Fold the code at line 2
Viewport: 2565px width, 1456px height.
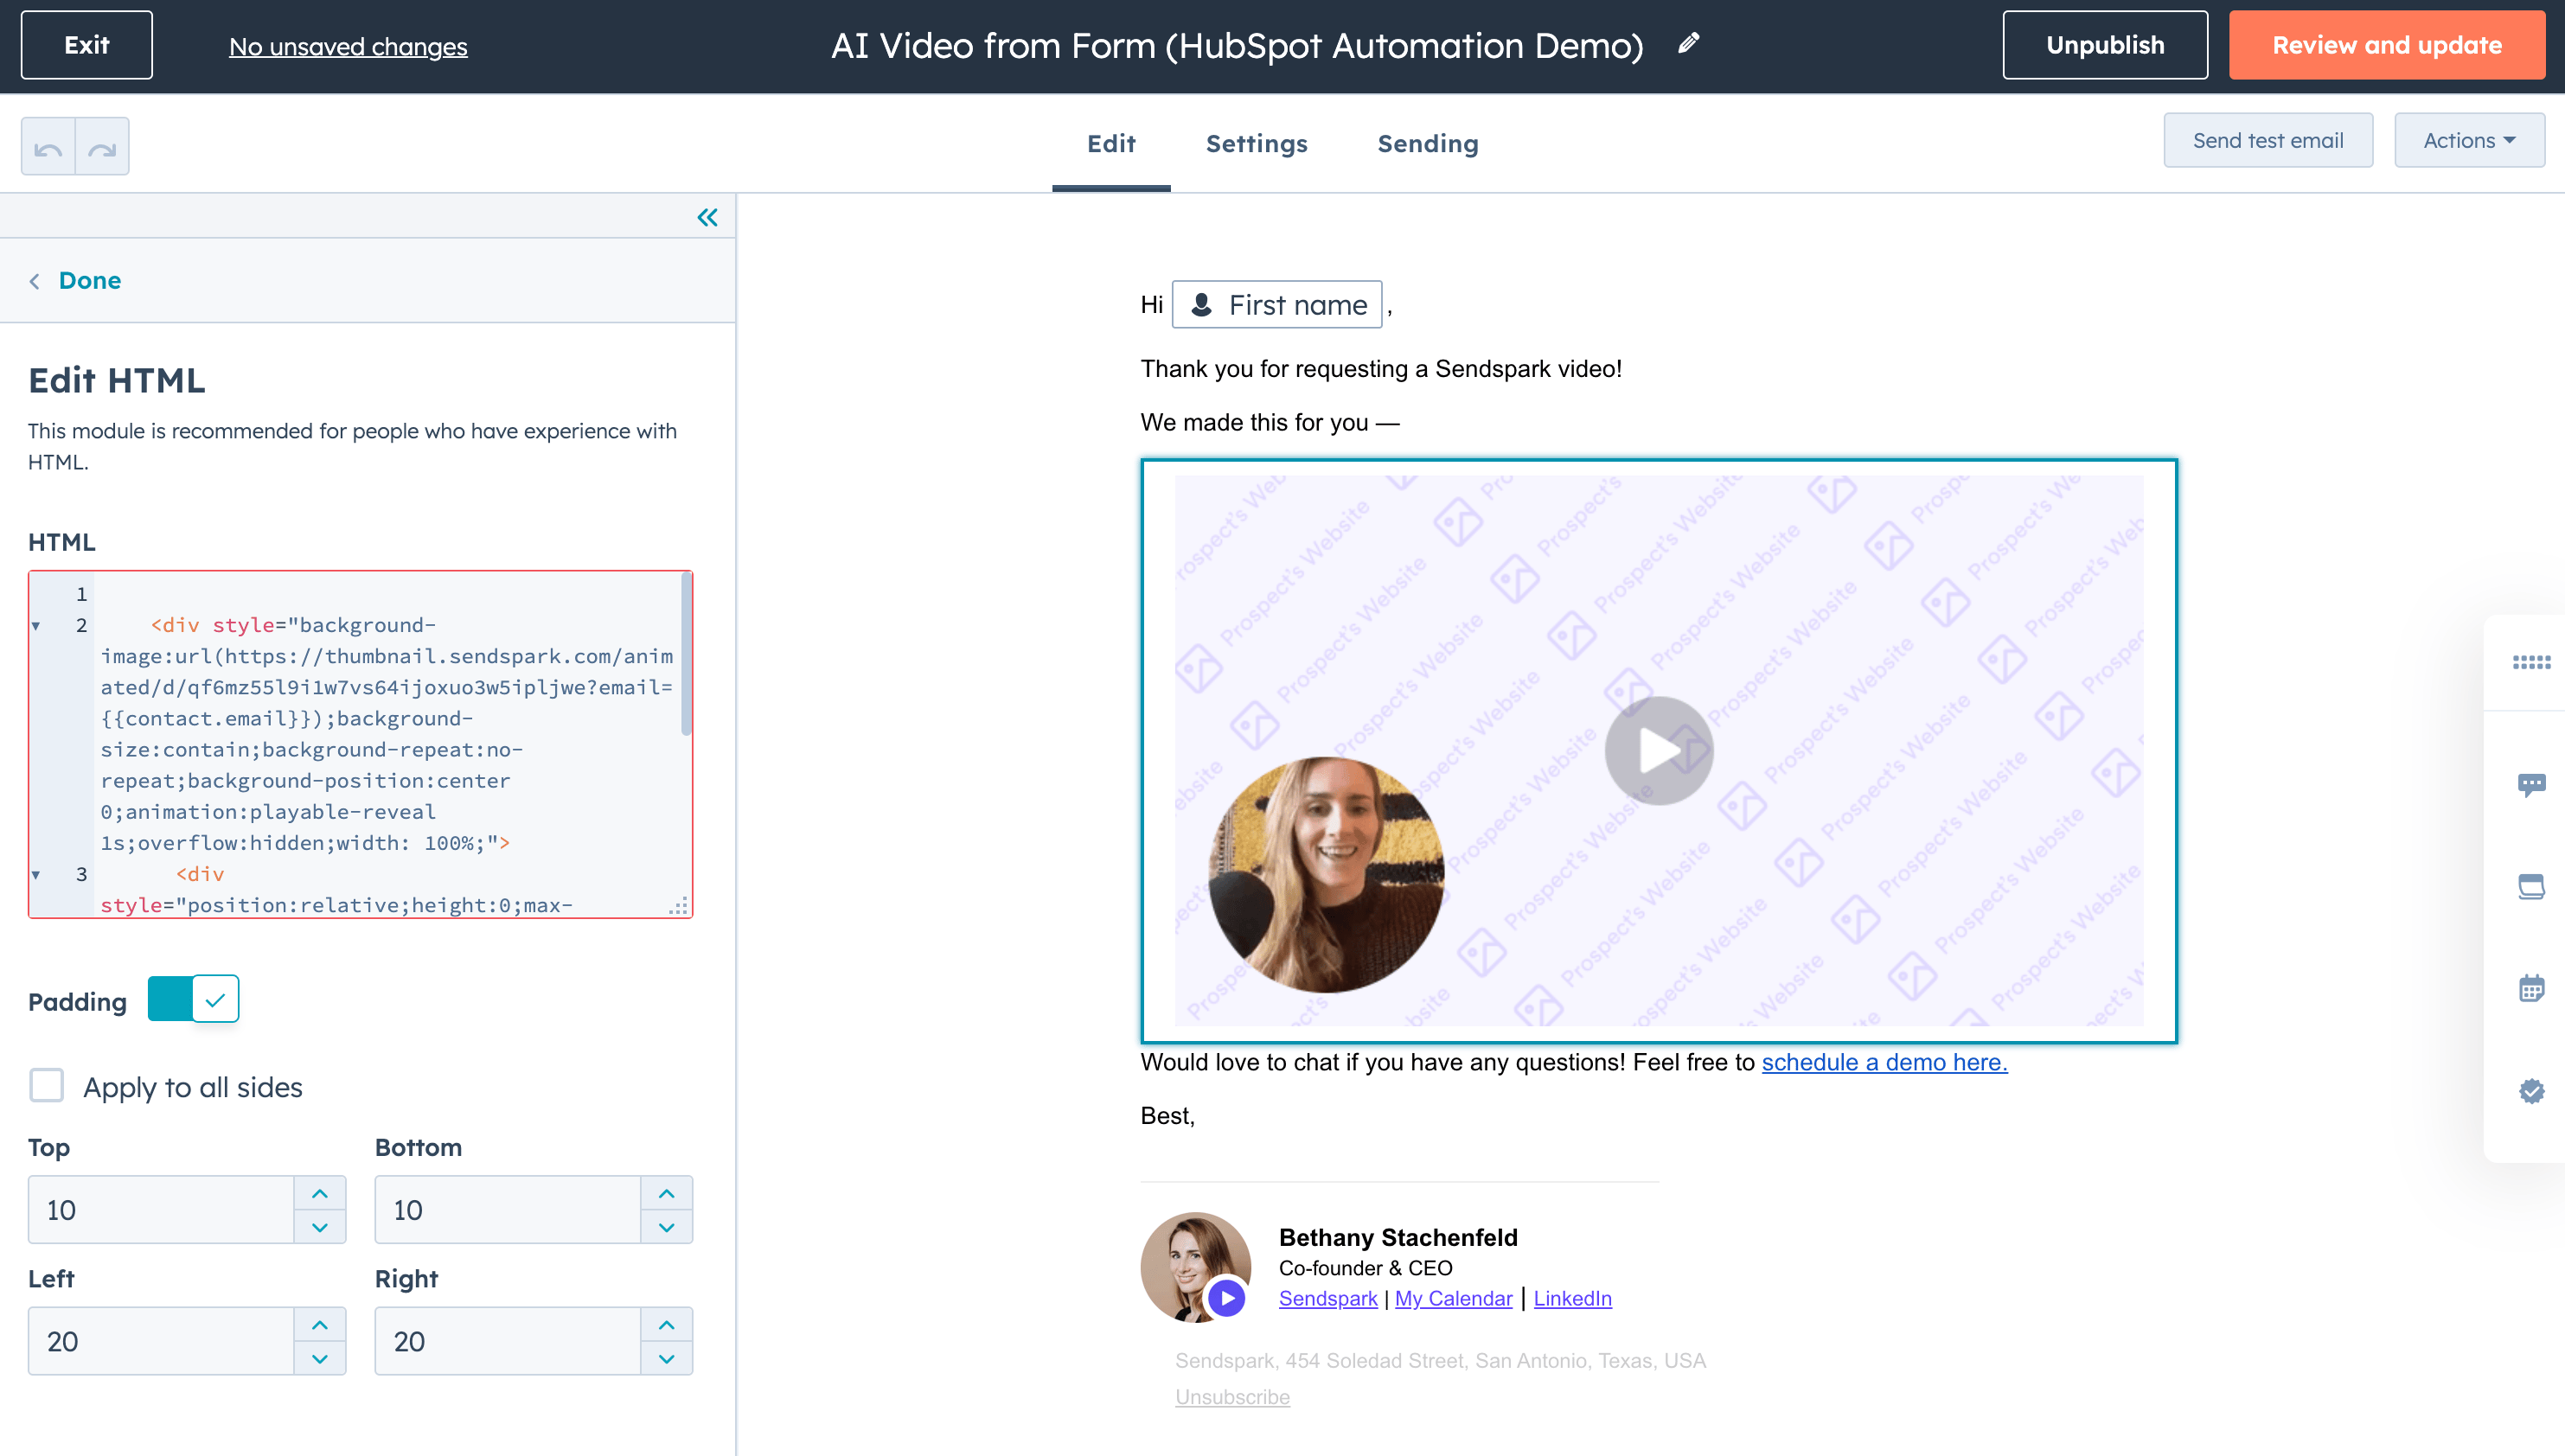[36, 626]
